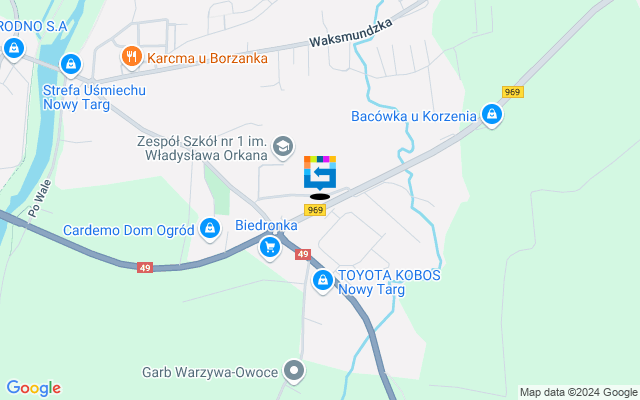
Task: Click the Zespół Szkół school icon
Action: click(x=283, y=147)
